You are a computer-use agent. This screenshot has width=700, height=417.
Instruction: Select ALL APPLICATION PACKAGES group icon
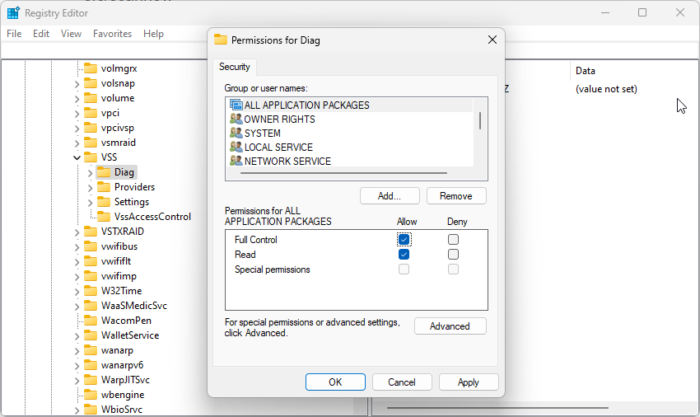coord(236,105)
